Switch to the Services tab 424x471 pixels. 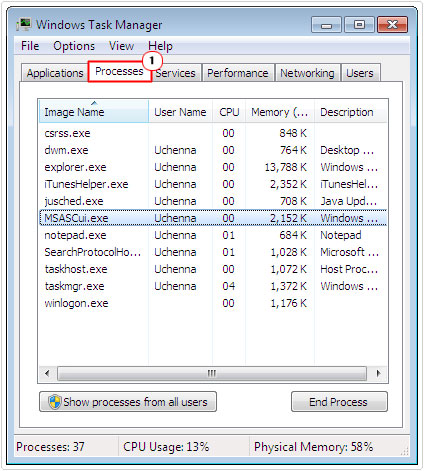point(176,73)
